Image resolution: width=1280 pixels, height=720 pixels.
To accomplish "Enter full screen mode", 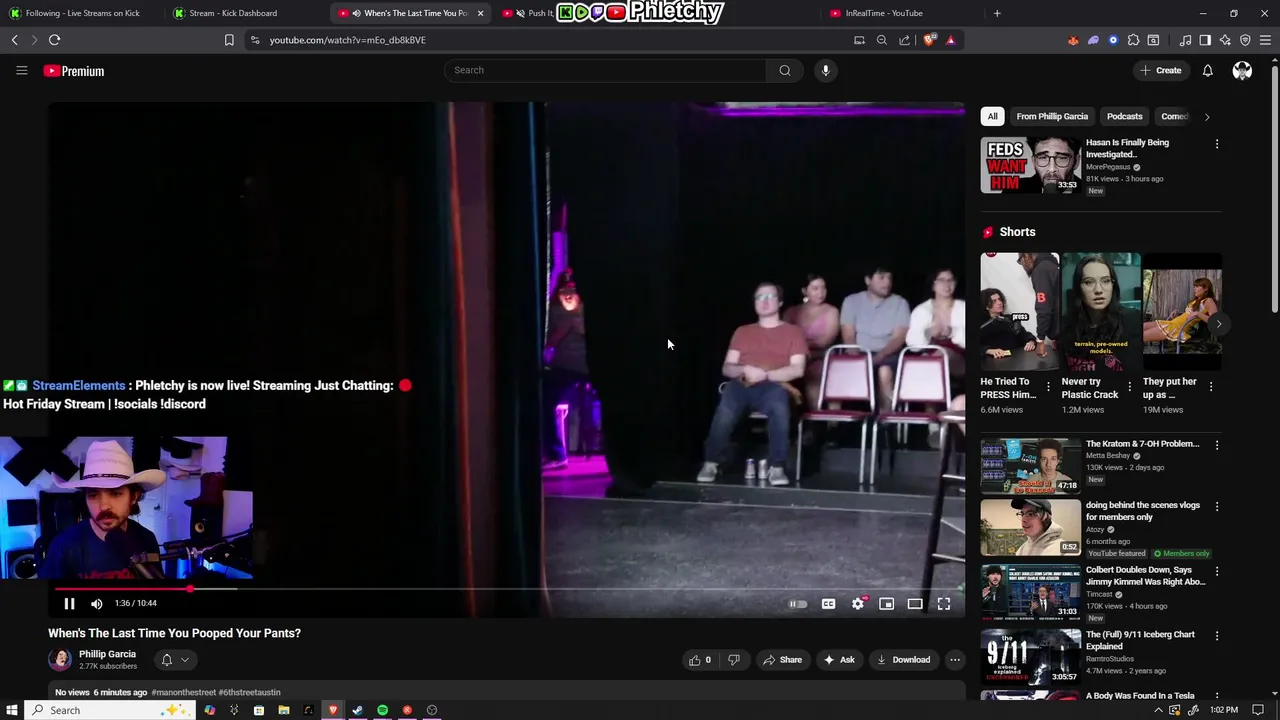I will tap(944, 603).
